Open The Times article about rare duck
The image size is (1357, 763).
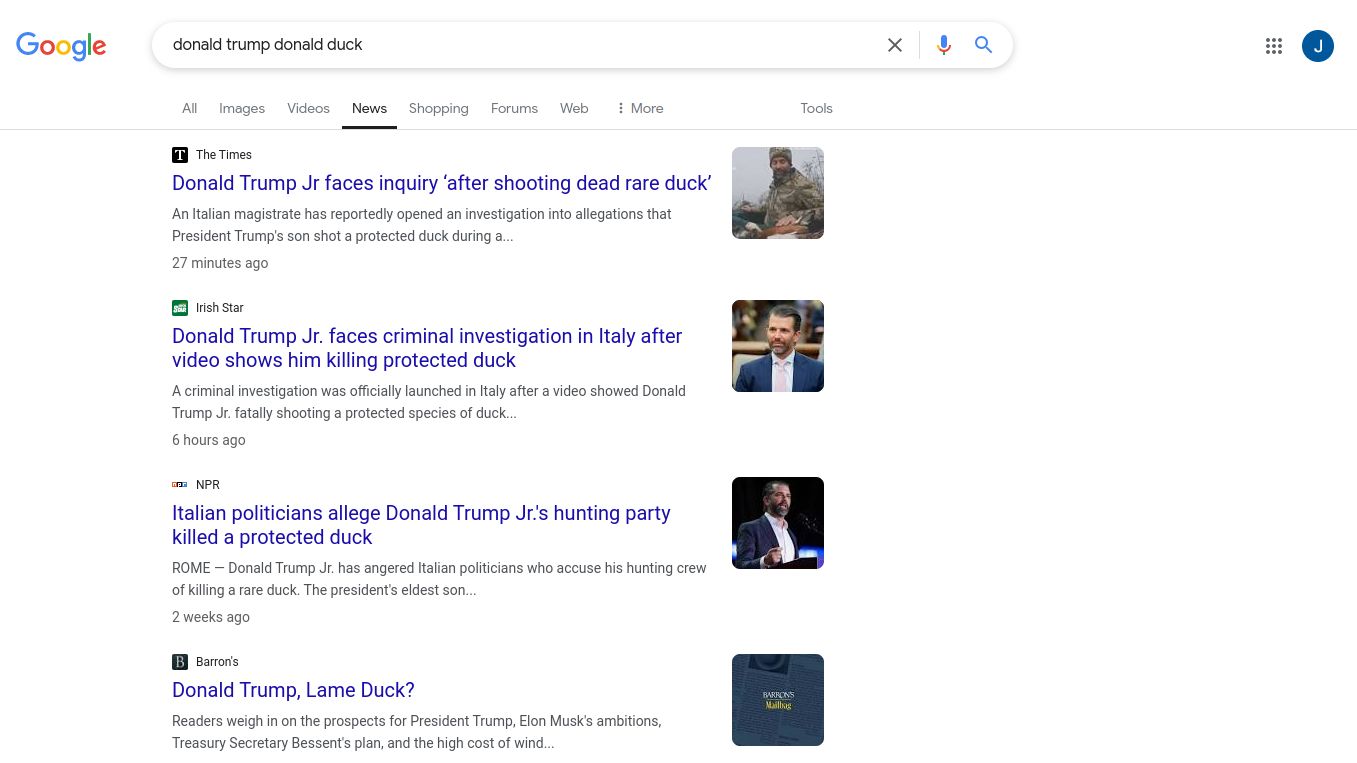[441, 183]
